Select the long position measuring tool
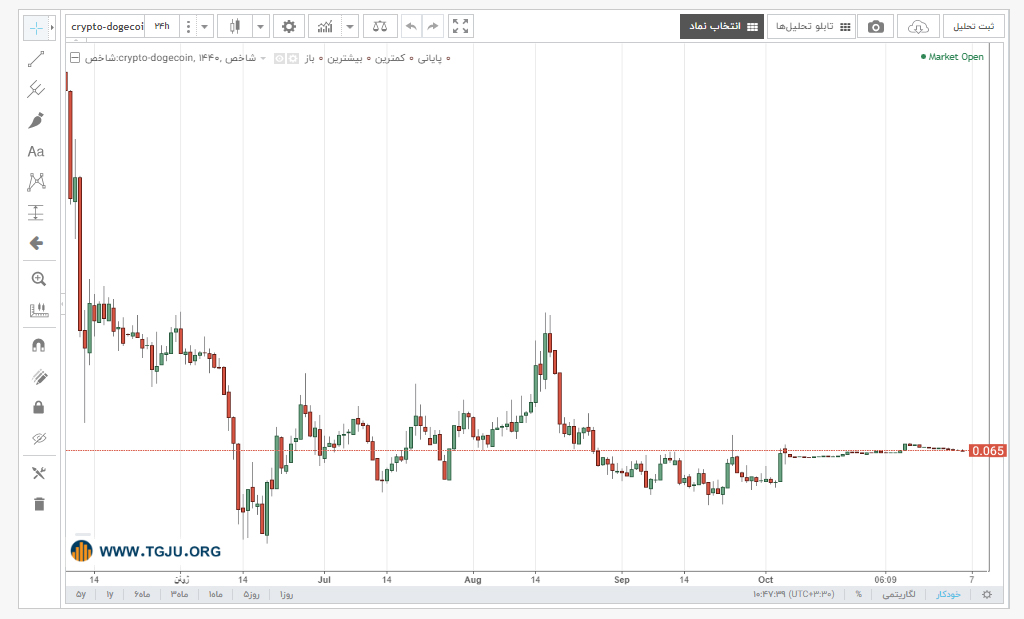Screen dimensions: 1024x619 36,213
